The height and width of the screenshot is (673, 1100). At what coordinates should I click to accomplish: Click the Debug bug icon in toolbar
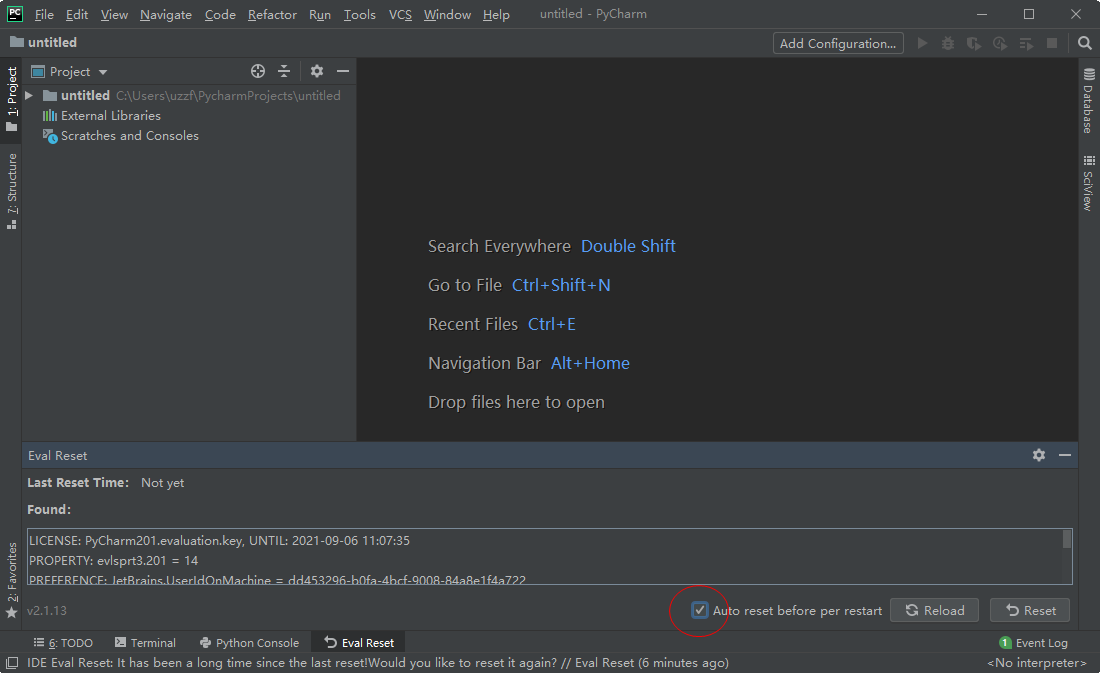click(x=948, y=44)
